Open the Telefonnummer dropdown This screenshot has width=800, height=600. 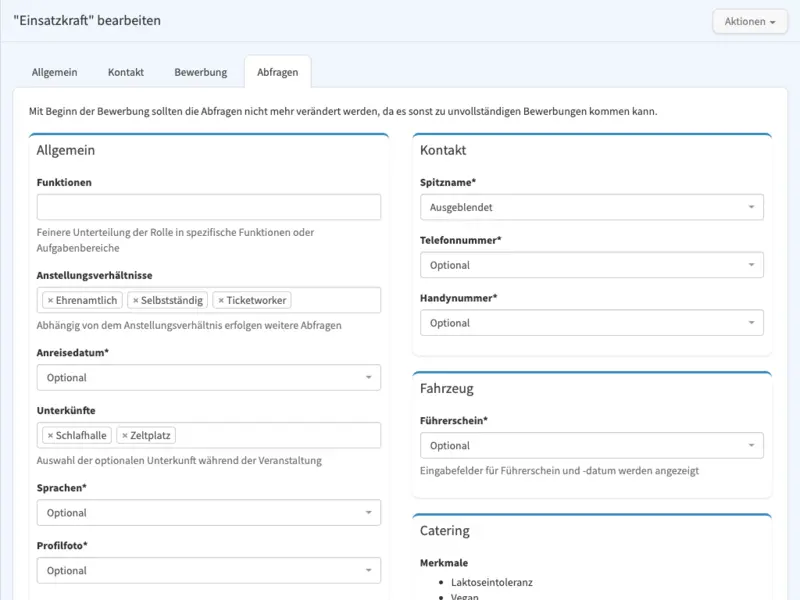[x=592, y=265]
